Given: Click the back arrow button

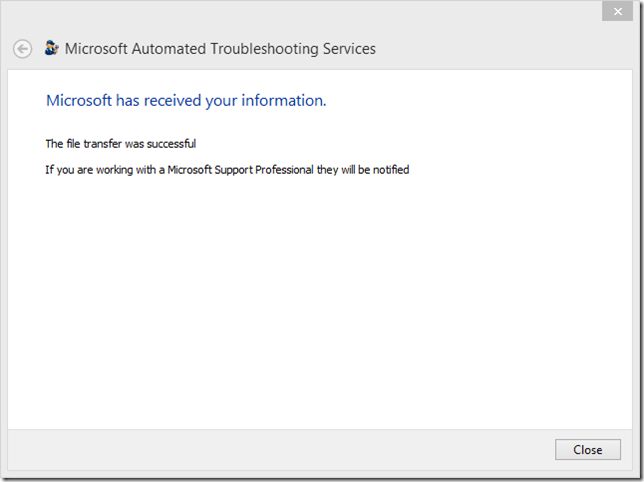Looking at the screenshot, I should pyautogui.click(x=22, y=49).
